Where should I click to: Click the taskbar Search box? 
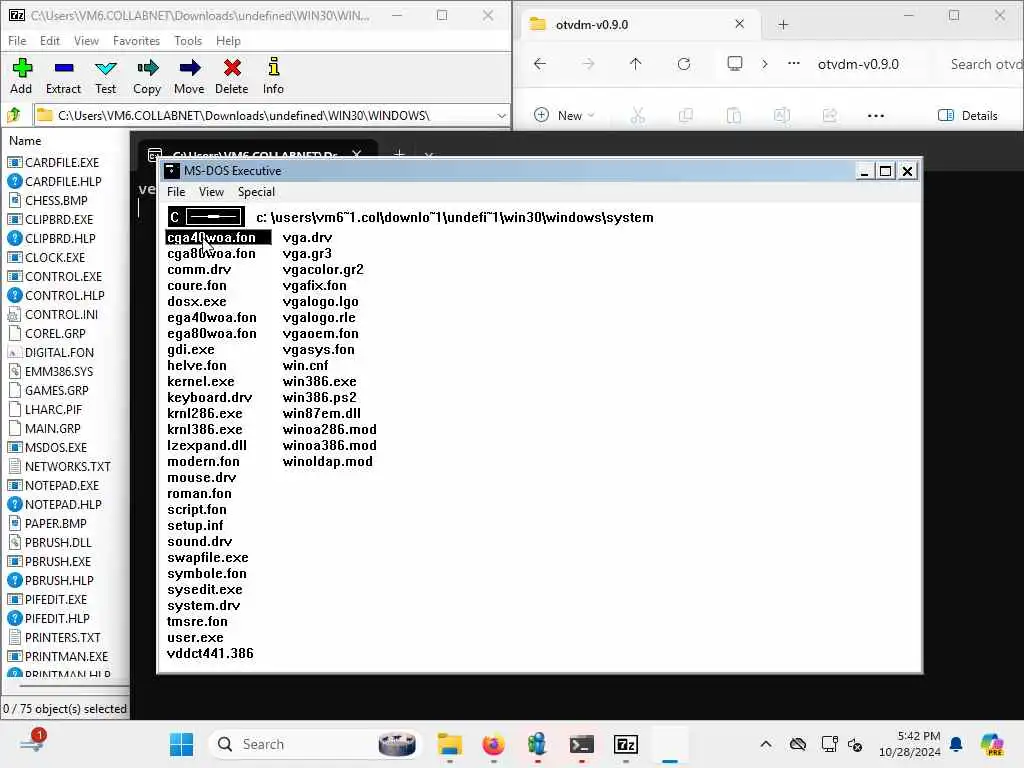tap(315, 744)
